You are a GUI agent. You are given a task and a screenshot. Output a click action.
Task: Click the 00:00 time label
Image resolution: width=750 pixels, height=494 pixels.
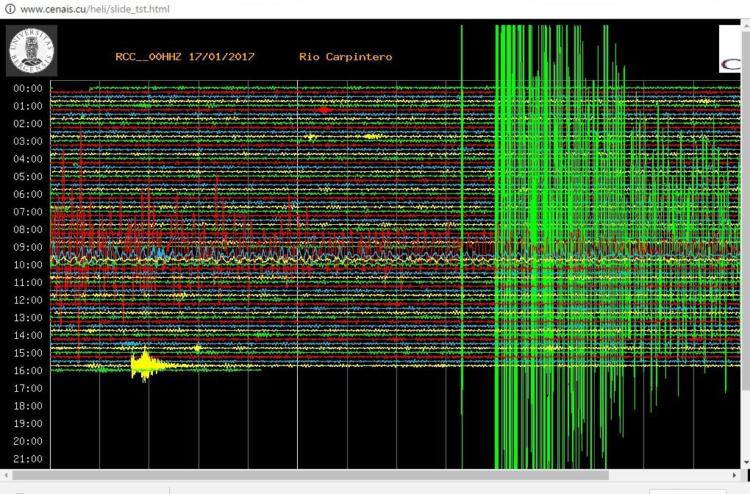[26, 88]
